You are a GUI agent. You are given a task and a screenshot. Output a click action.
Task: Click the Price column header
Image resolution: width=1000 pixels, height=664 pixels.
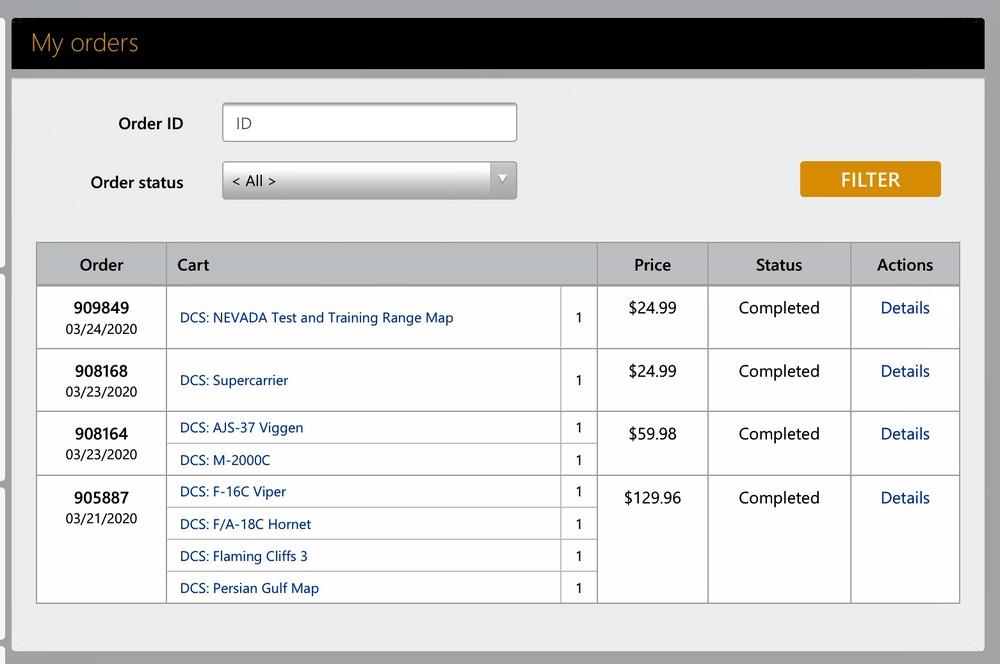coord(652,265)
